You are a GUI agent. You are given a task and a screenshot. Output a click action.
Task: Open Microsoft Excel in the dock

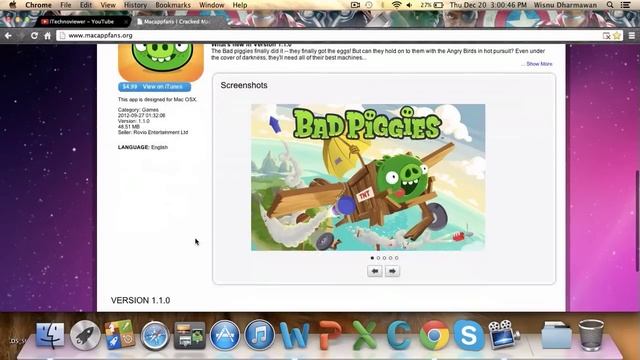click(364, 336)
